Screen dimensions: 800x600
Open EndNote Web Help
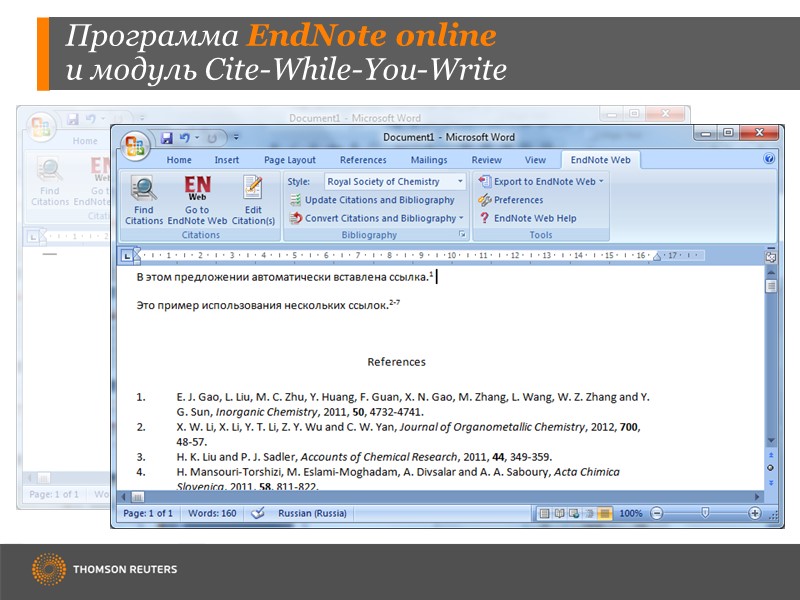click(528, 218)
